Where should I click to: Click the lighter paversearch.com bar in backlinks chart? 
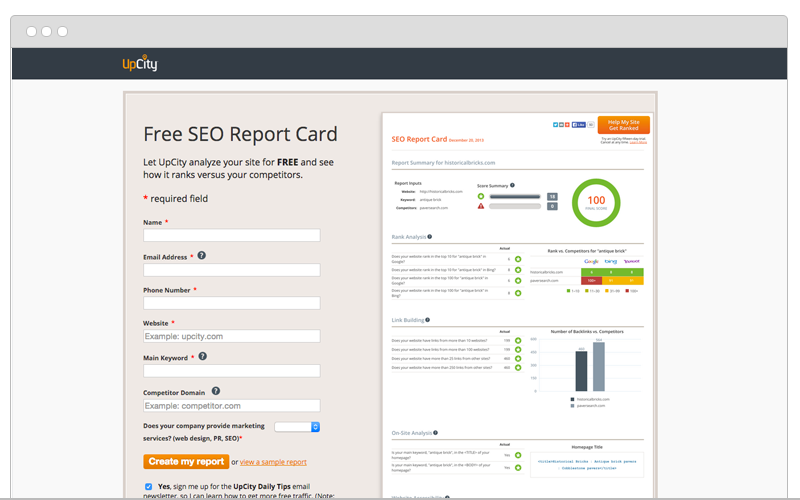click(x=599, y=367)
